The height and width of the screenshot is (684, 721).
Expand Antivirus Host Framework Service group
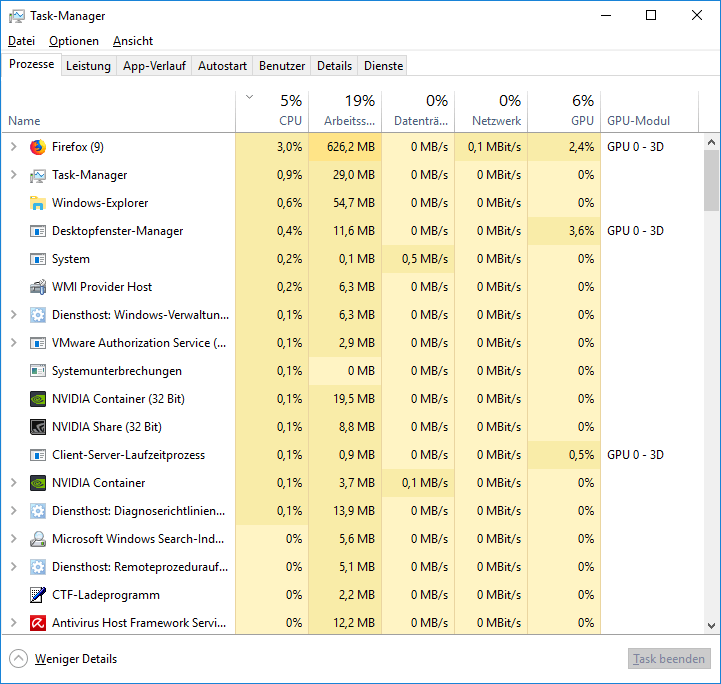coord(14,623)
